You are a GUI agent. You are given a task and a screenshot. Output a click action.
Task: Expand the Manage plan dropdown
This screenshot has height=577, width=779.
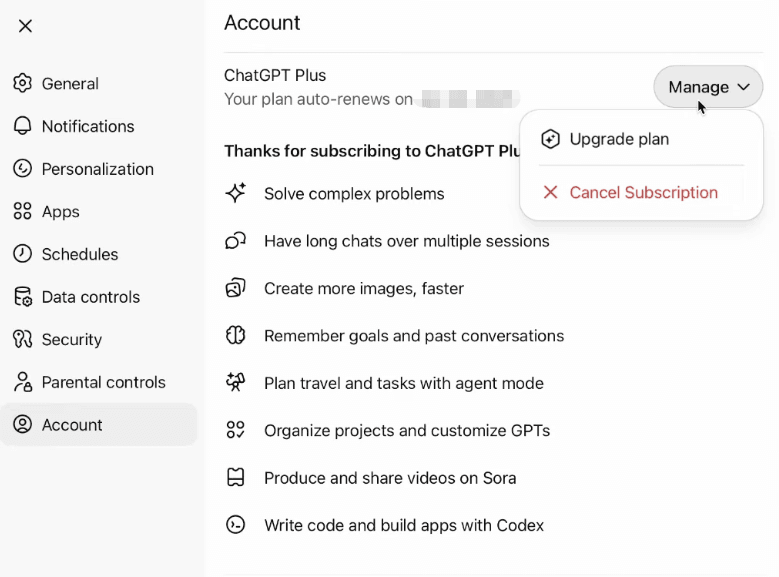coord(708,87)
